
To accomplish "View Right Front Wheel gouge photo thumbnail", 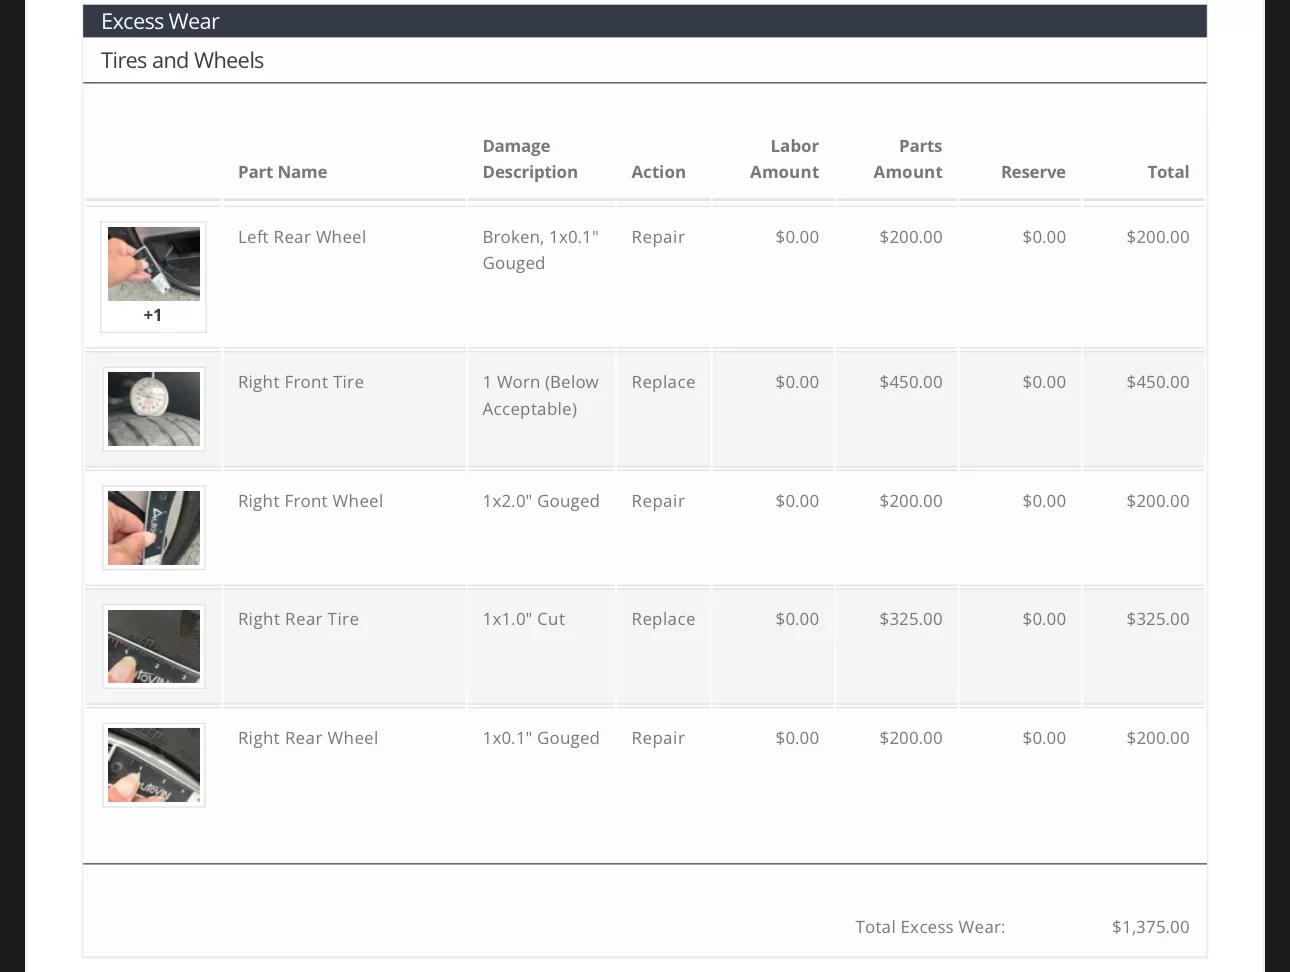I will tap(154, 528).
